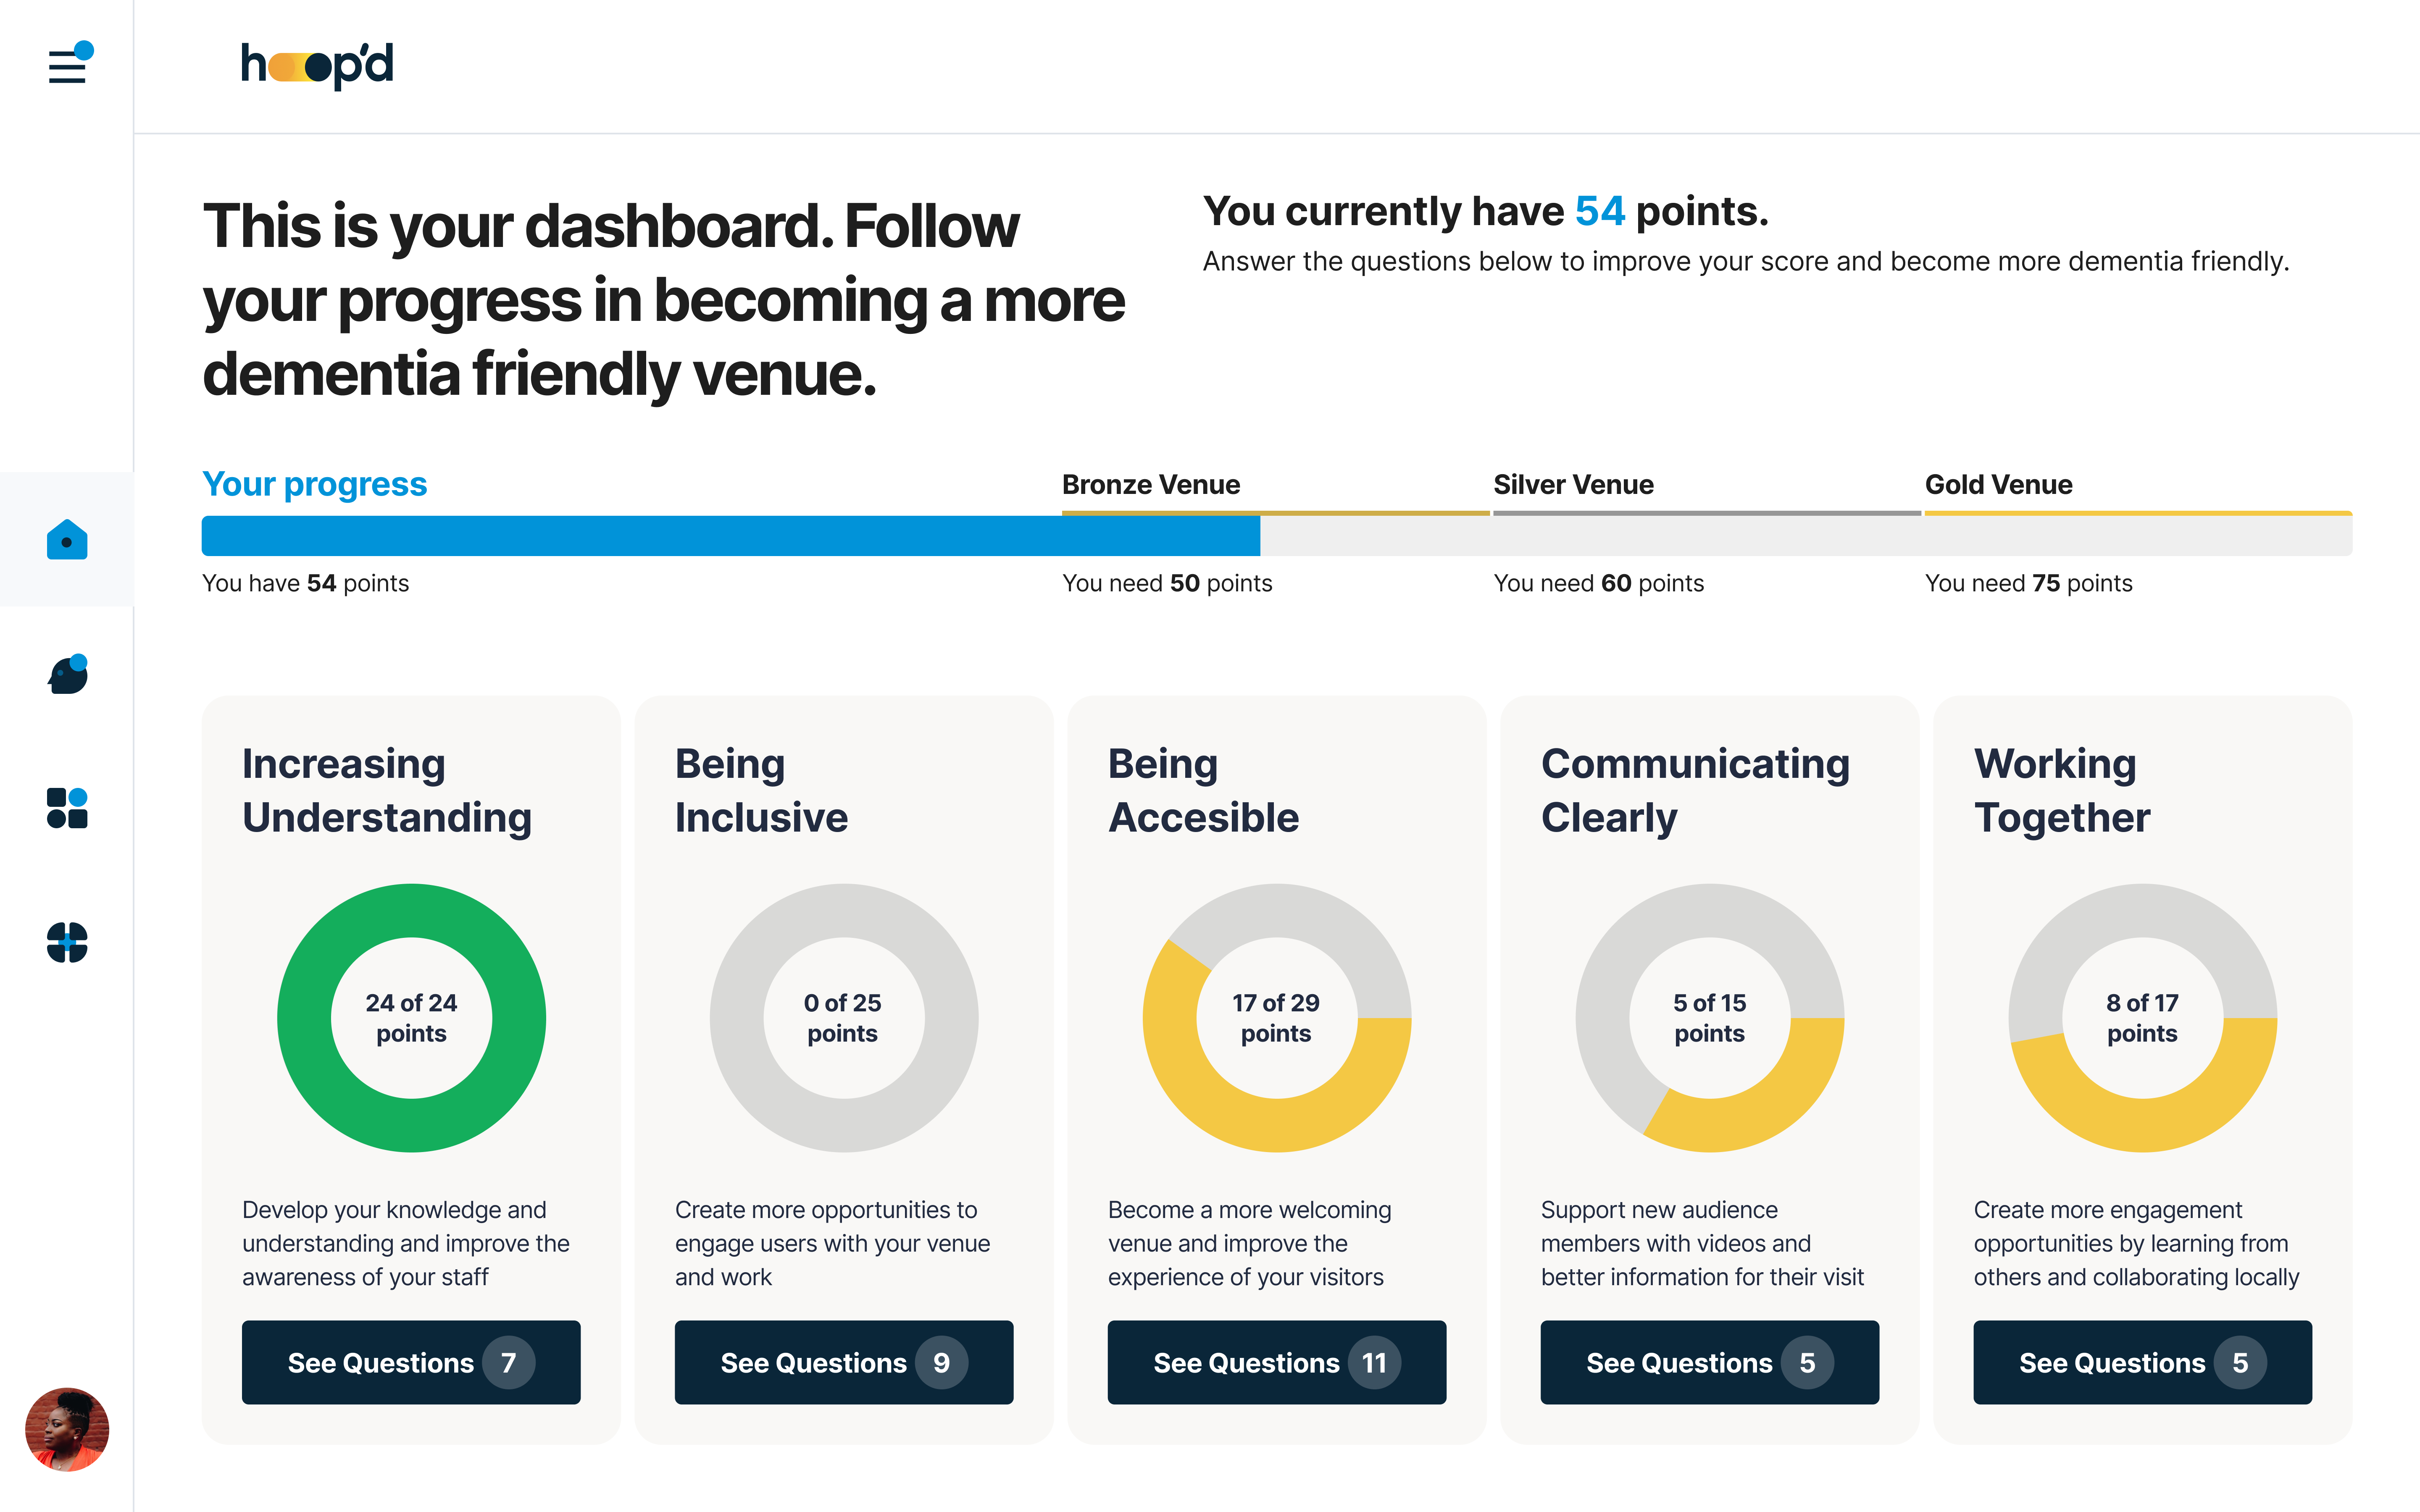Viewport: 2420px width, 1512px height.
Task: Select the Bronze Venue milestone label
Action: pos(1151,485)
